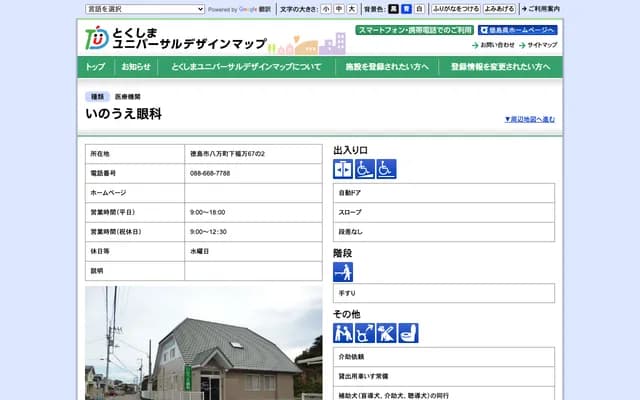Click the 自動ドア row
Viewport: 640px width, 400px height.
(x=444, y=193)
